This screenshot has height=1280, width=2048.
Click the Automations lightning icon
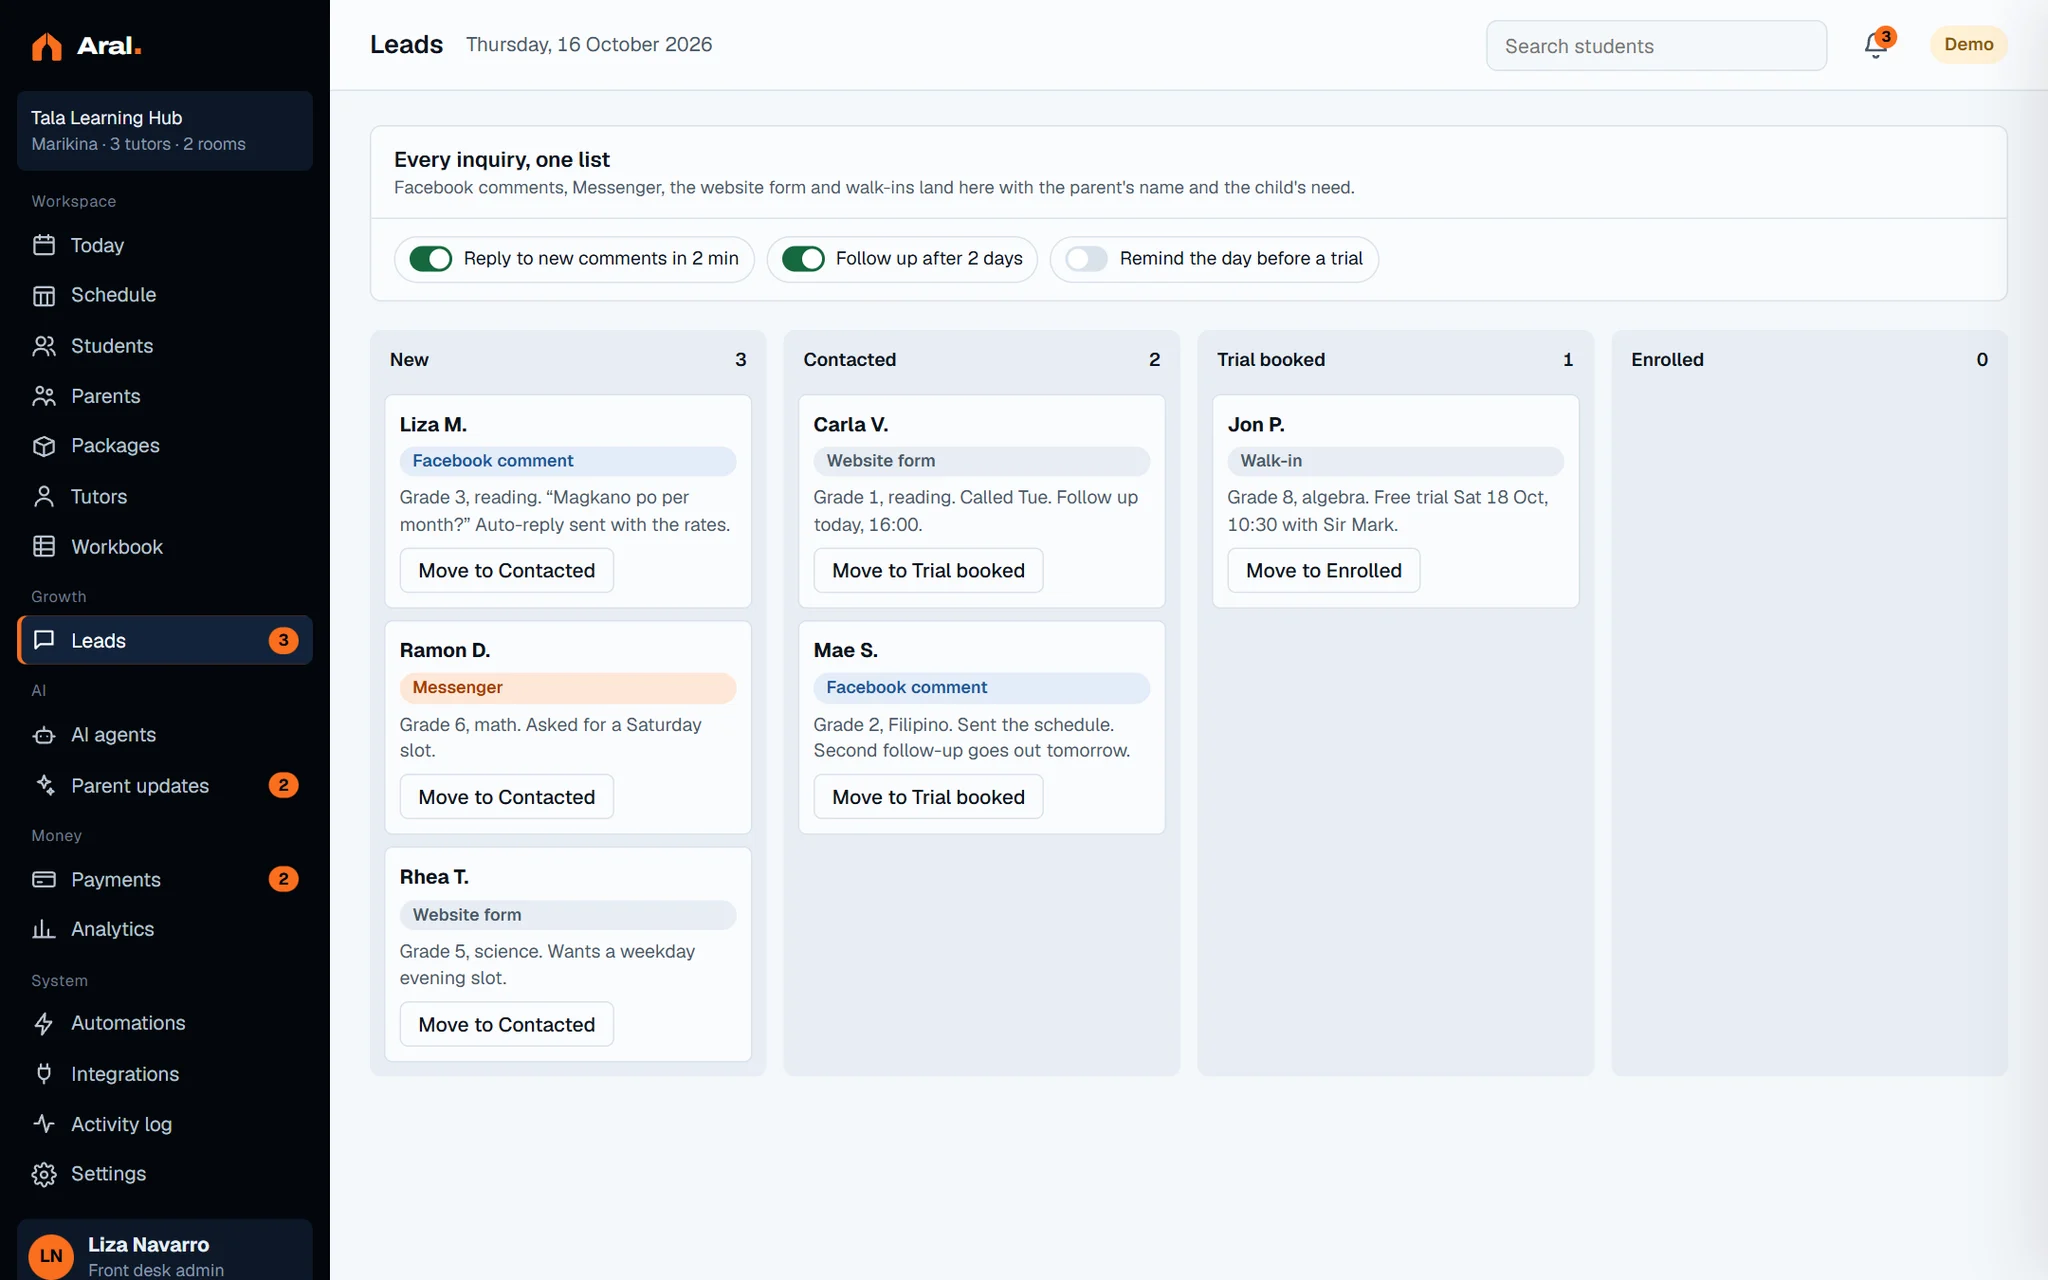(x=44, y=1023)
